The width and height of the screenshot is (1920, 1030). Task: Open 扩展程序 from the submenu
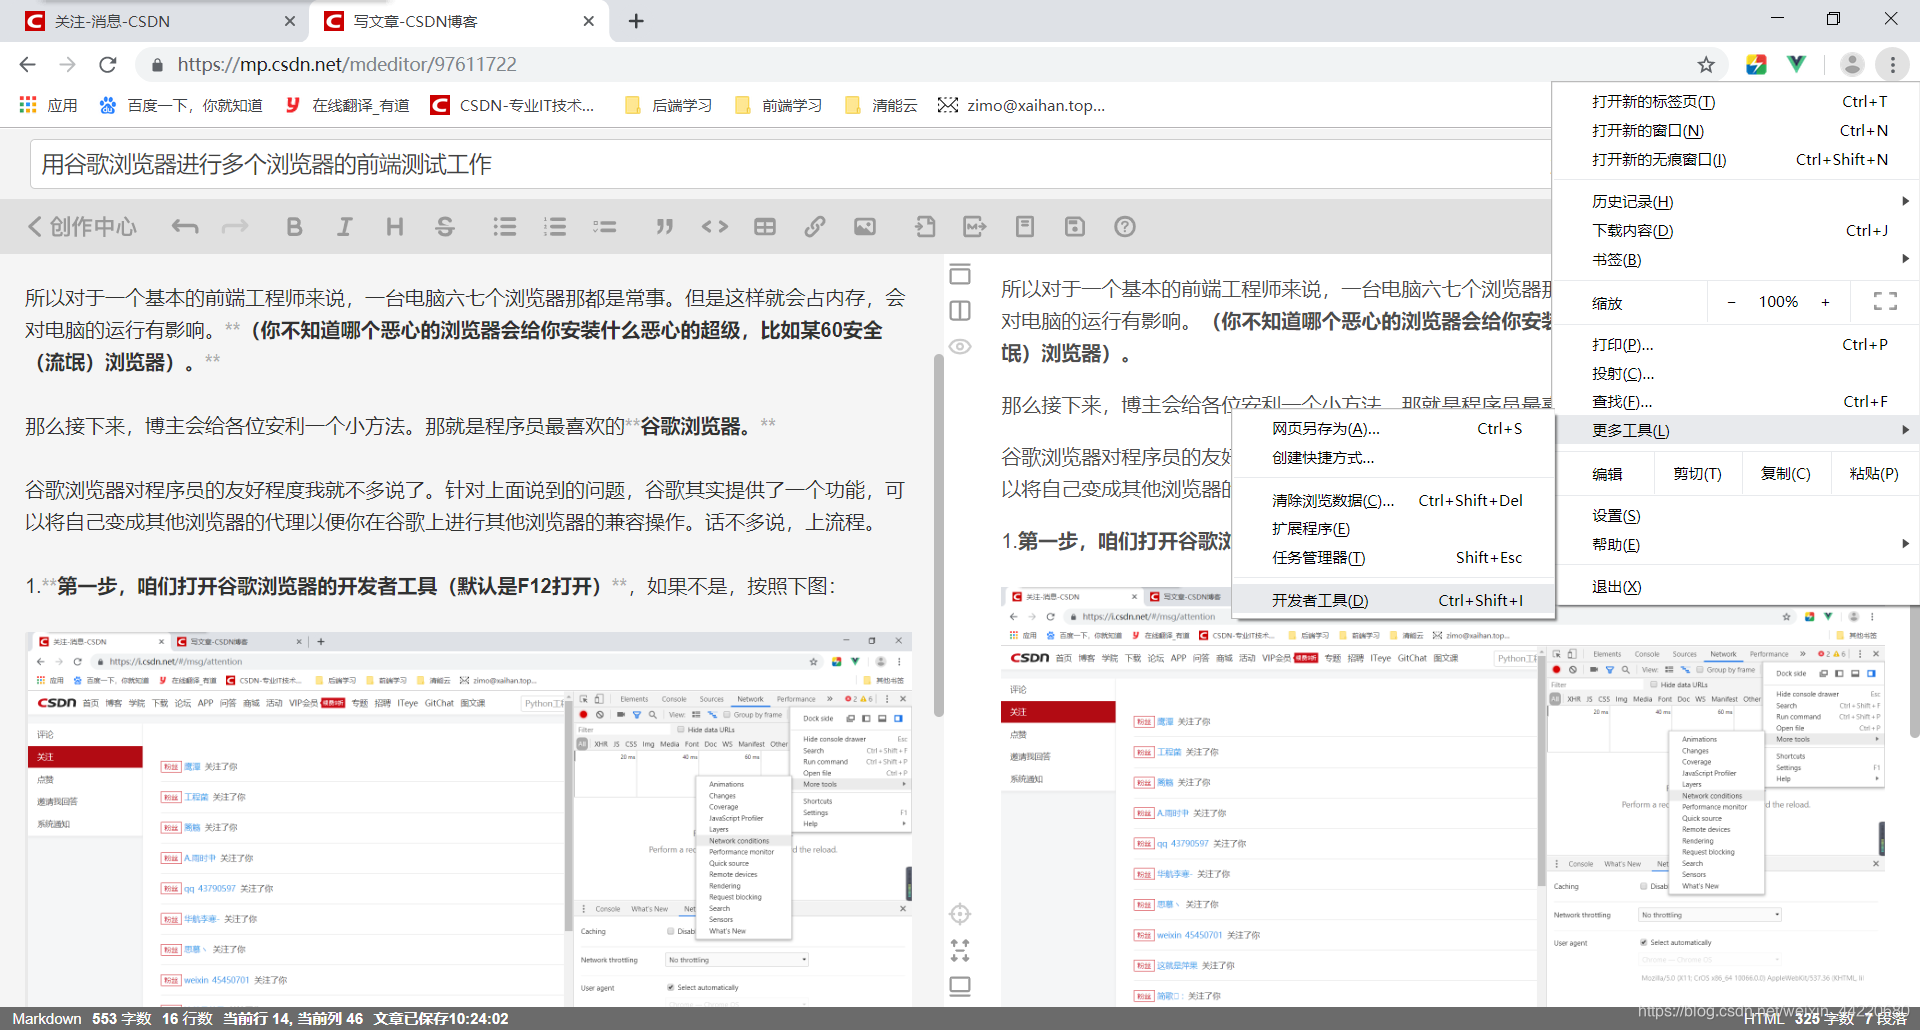(x=1394, y=529)
